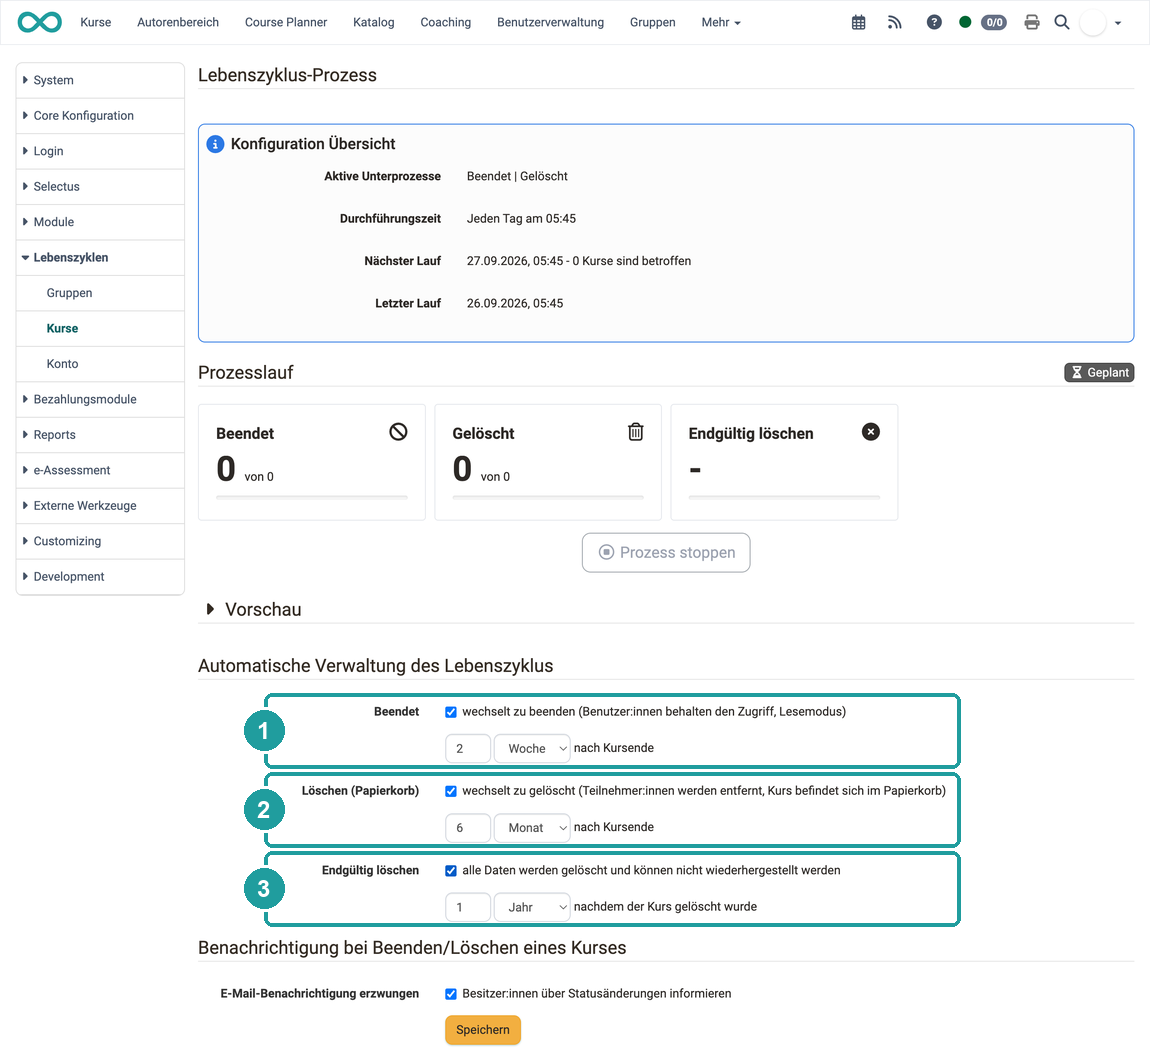Expand Reports in the sidebar
Viewport: 1150px width, 1062px height.
[x=100, y=435]
